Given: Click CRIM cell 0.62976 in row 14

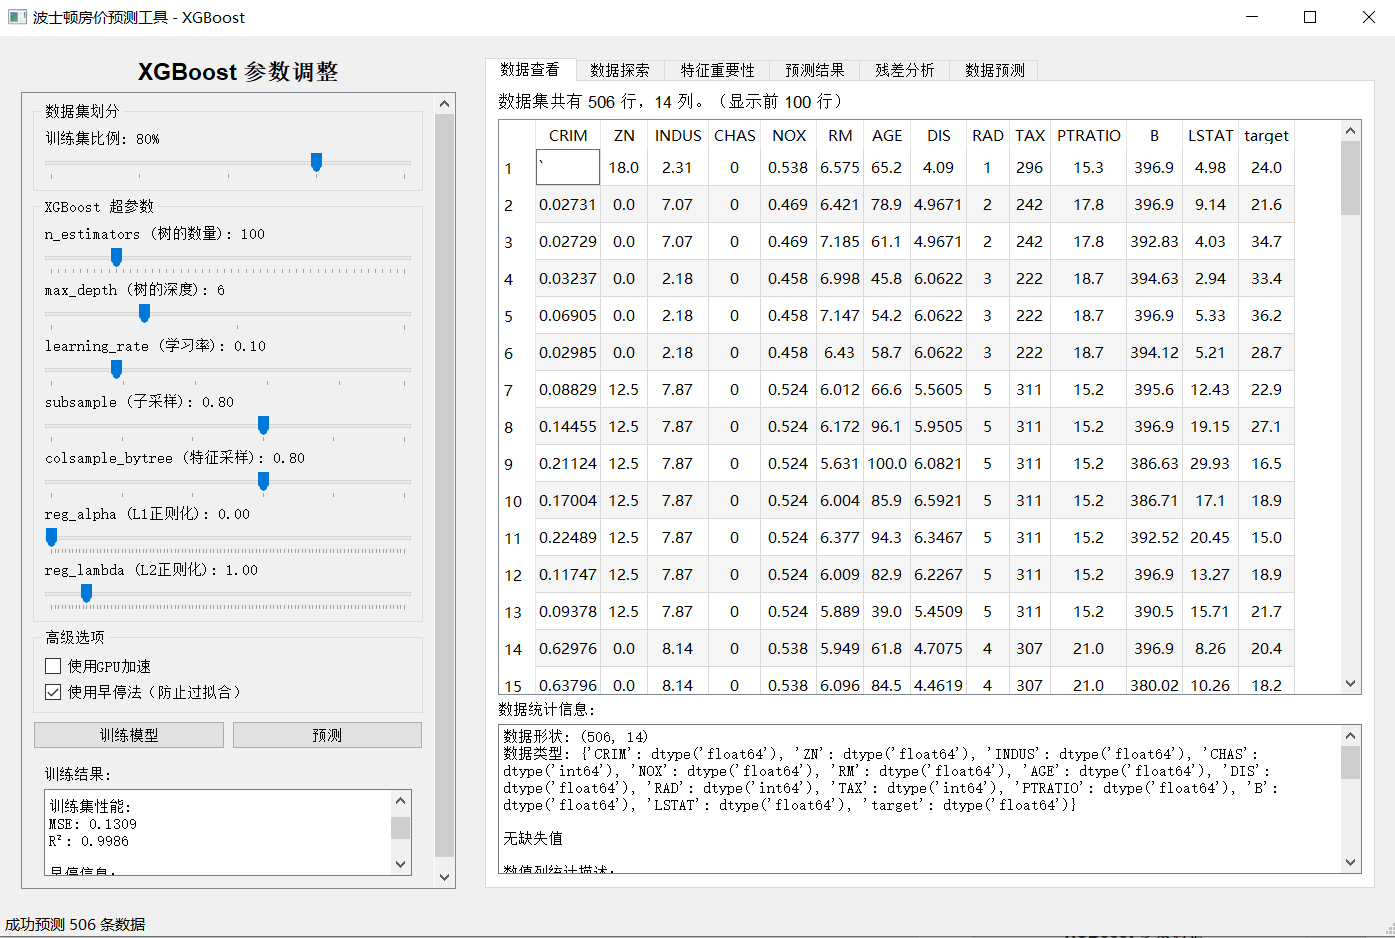Looking at the screenshot, I should [568, 648].
